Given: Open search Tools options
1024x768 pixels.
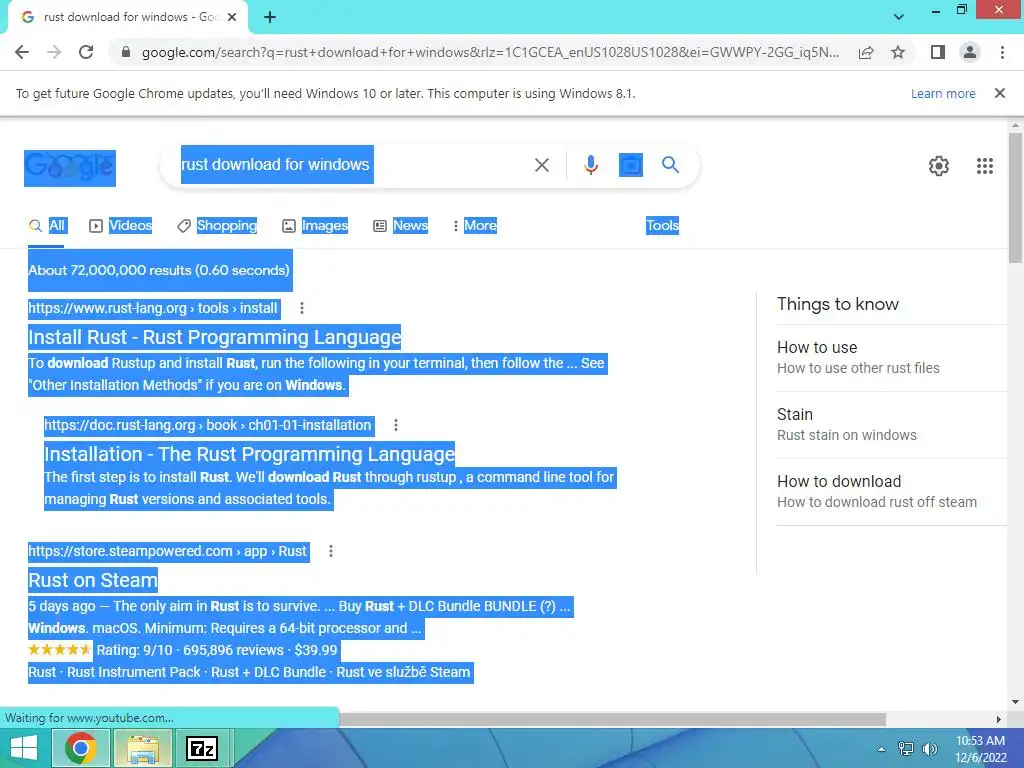Looking at the screenshot, I should [662, 225].
